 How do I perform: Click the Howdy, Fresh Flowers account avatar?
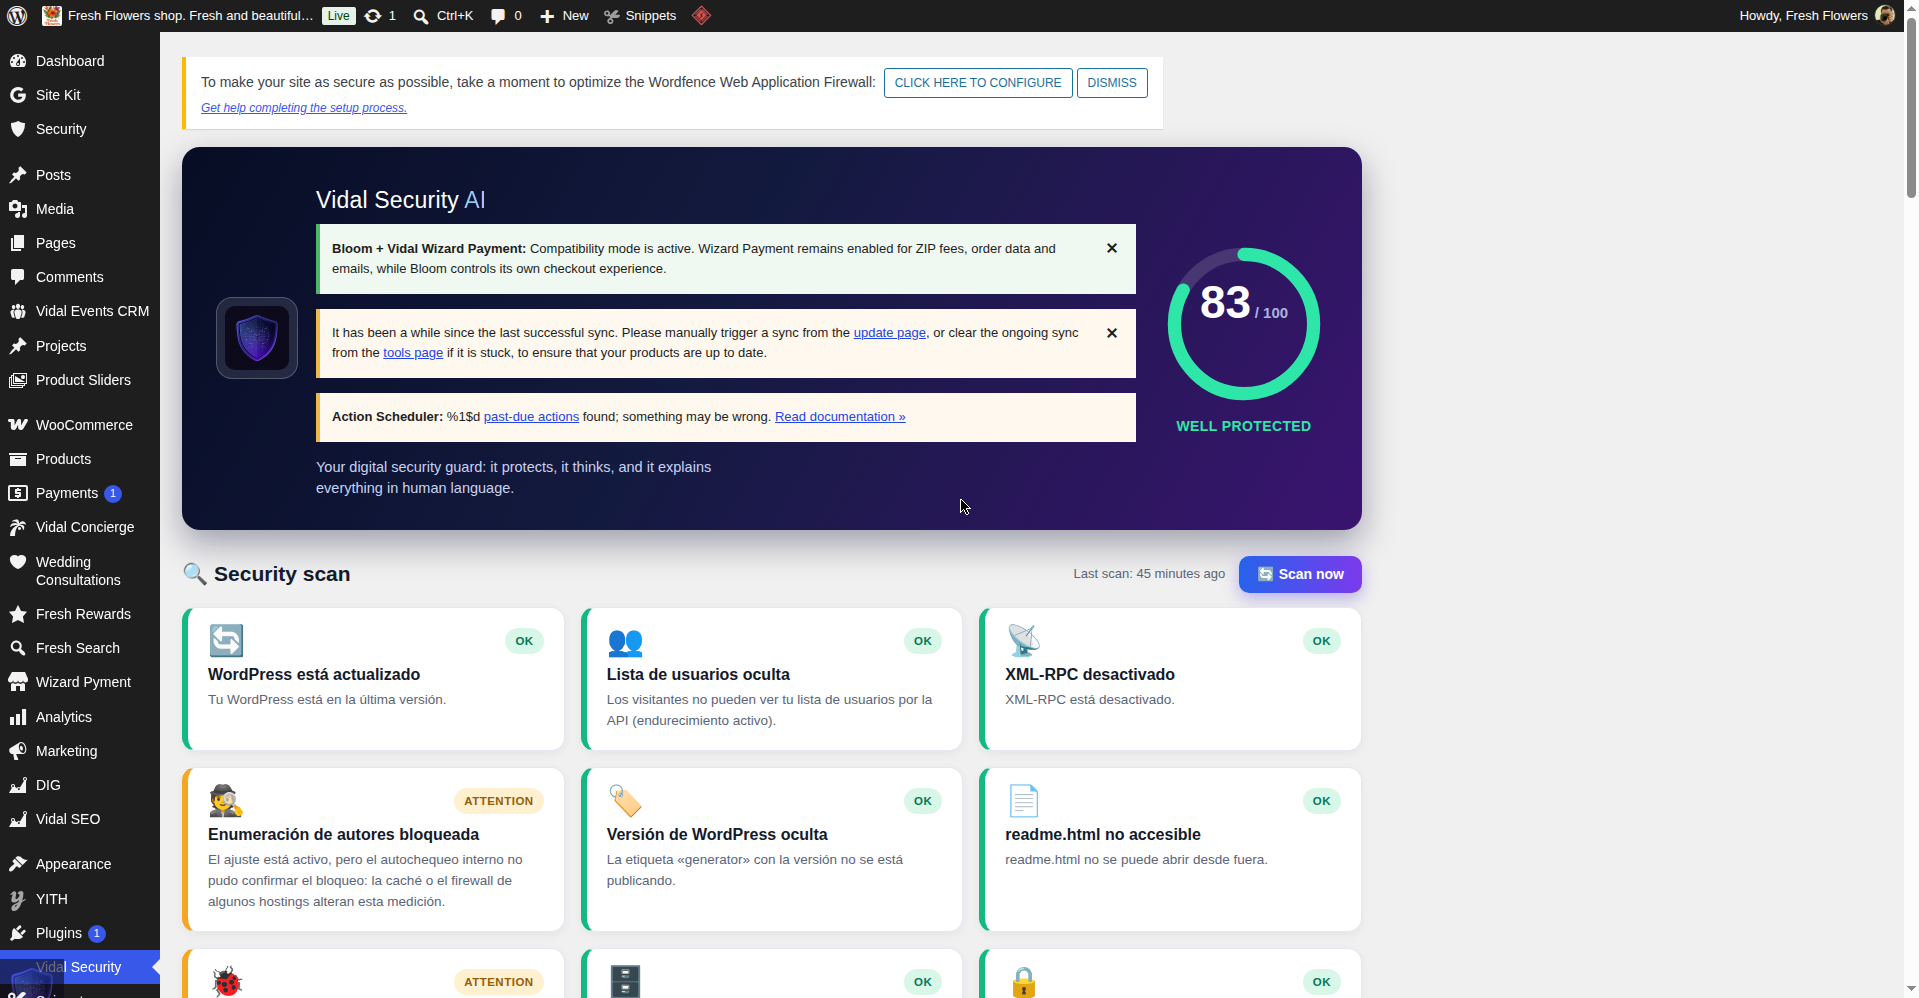tap(1885, 15)
